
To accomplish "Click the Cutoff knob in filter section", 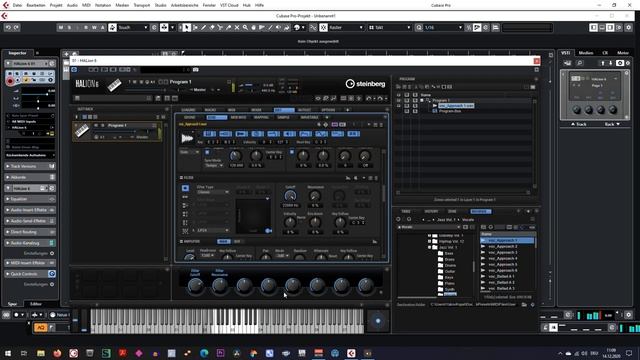I will [290, 196].
